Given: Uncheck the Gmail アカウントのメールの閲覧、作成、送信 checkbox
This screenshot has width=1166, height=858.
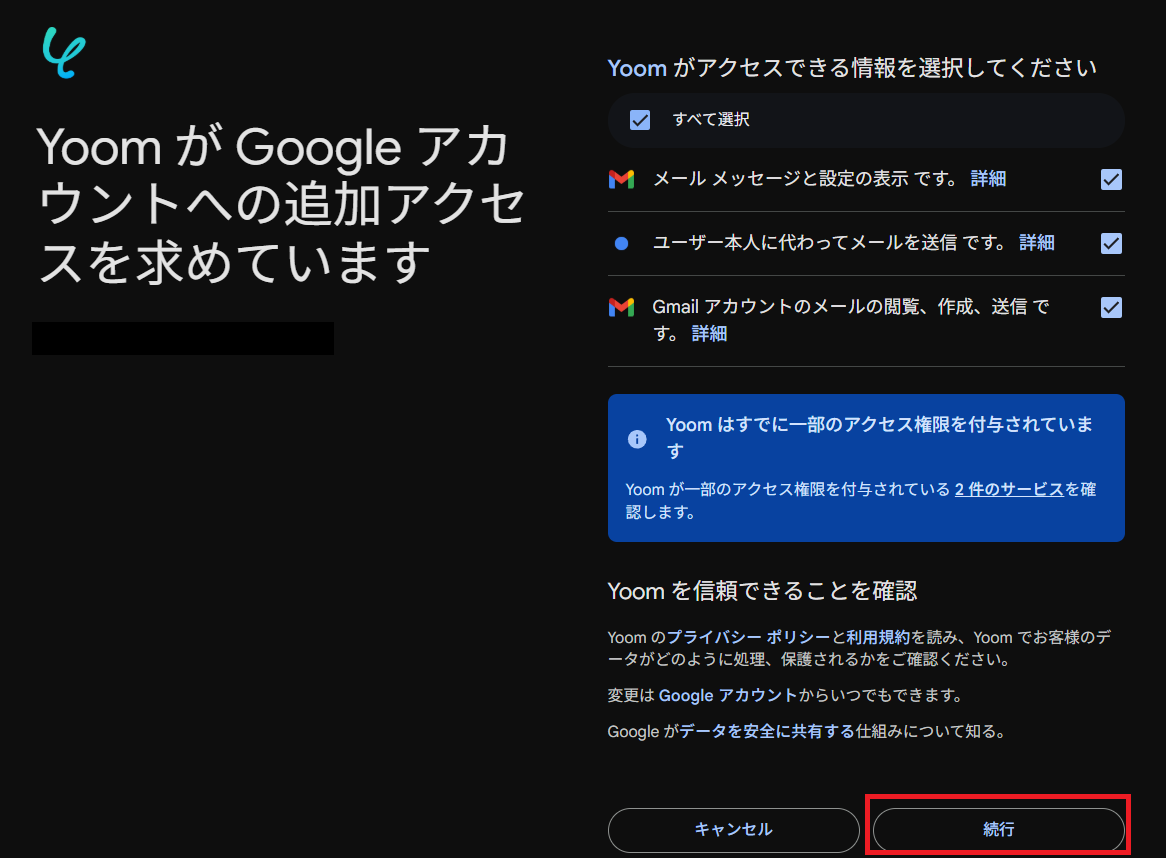Looking at the screenshot, I should coord(1111,307).
